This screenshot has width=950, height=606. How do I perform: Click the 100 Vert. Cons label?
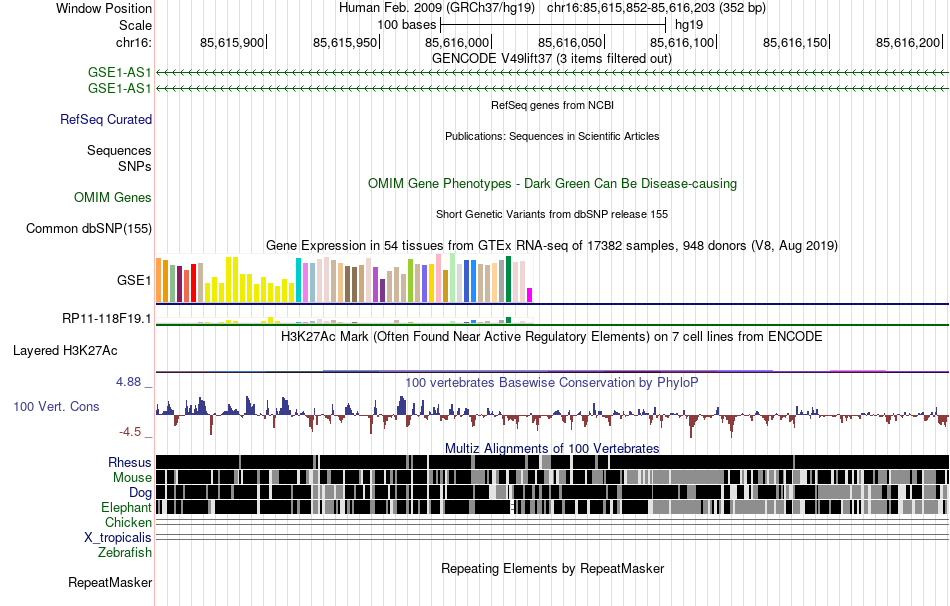pyautogui.click(x=56, y=407)
